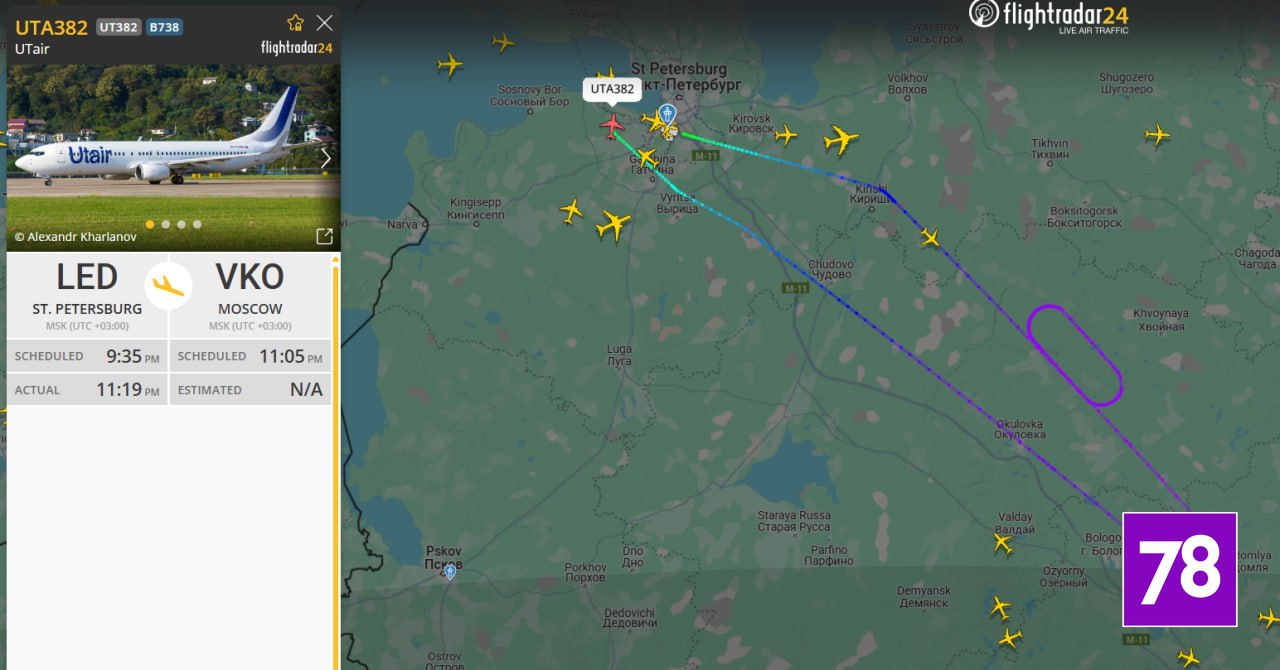The height and width of the screenshot is (670, 1280).
Task: Click the yellow plane near Tikhvin
Action: pos(1158,134)
